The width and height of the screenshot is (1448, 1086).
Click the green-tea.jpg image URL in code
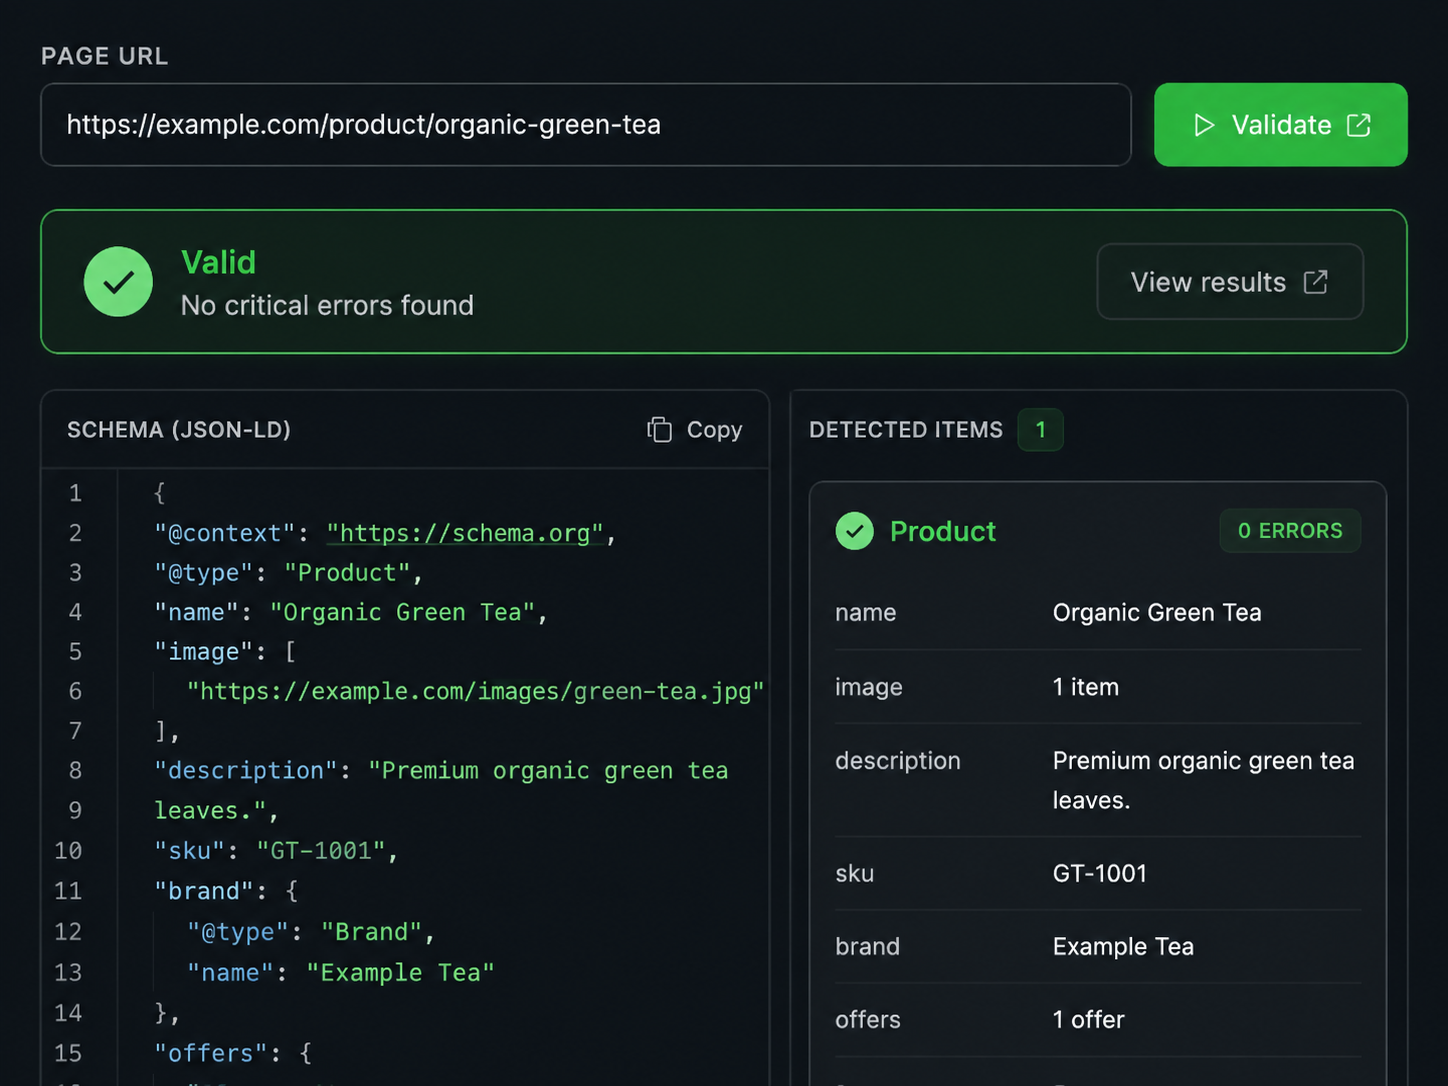476,691
